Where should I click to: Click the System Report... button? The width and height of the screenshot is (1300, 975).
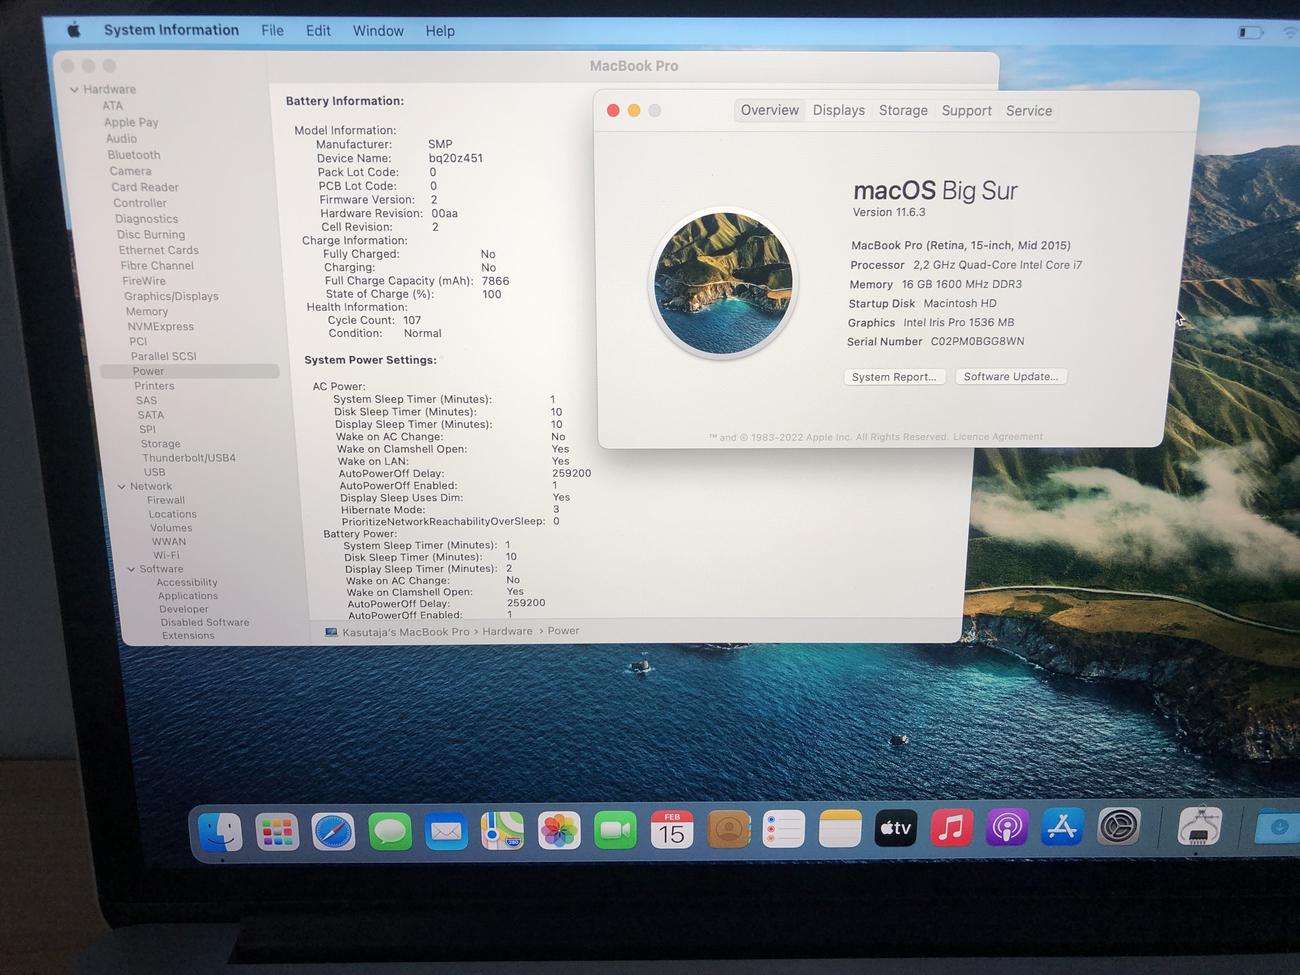point(894,377)
